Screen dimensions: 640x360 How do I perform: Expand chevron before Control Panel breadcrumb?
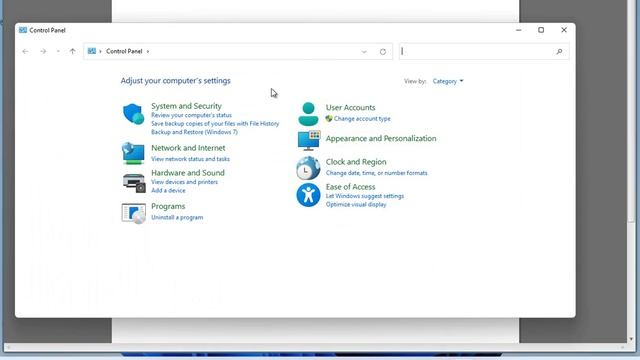point(100,51)
